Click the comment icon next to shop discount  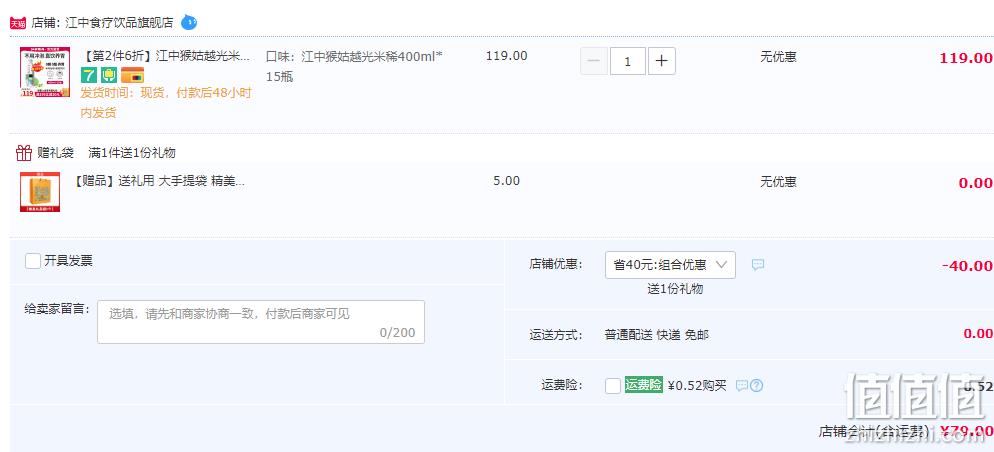(x=758, y=265)
